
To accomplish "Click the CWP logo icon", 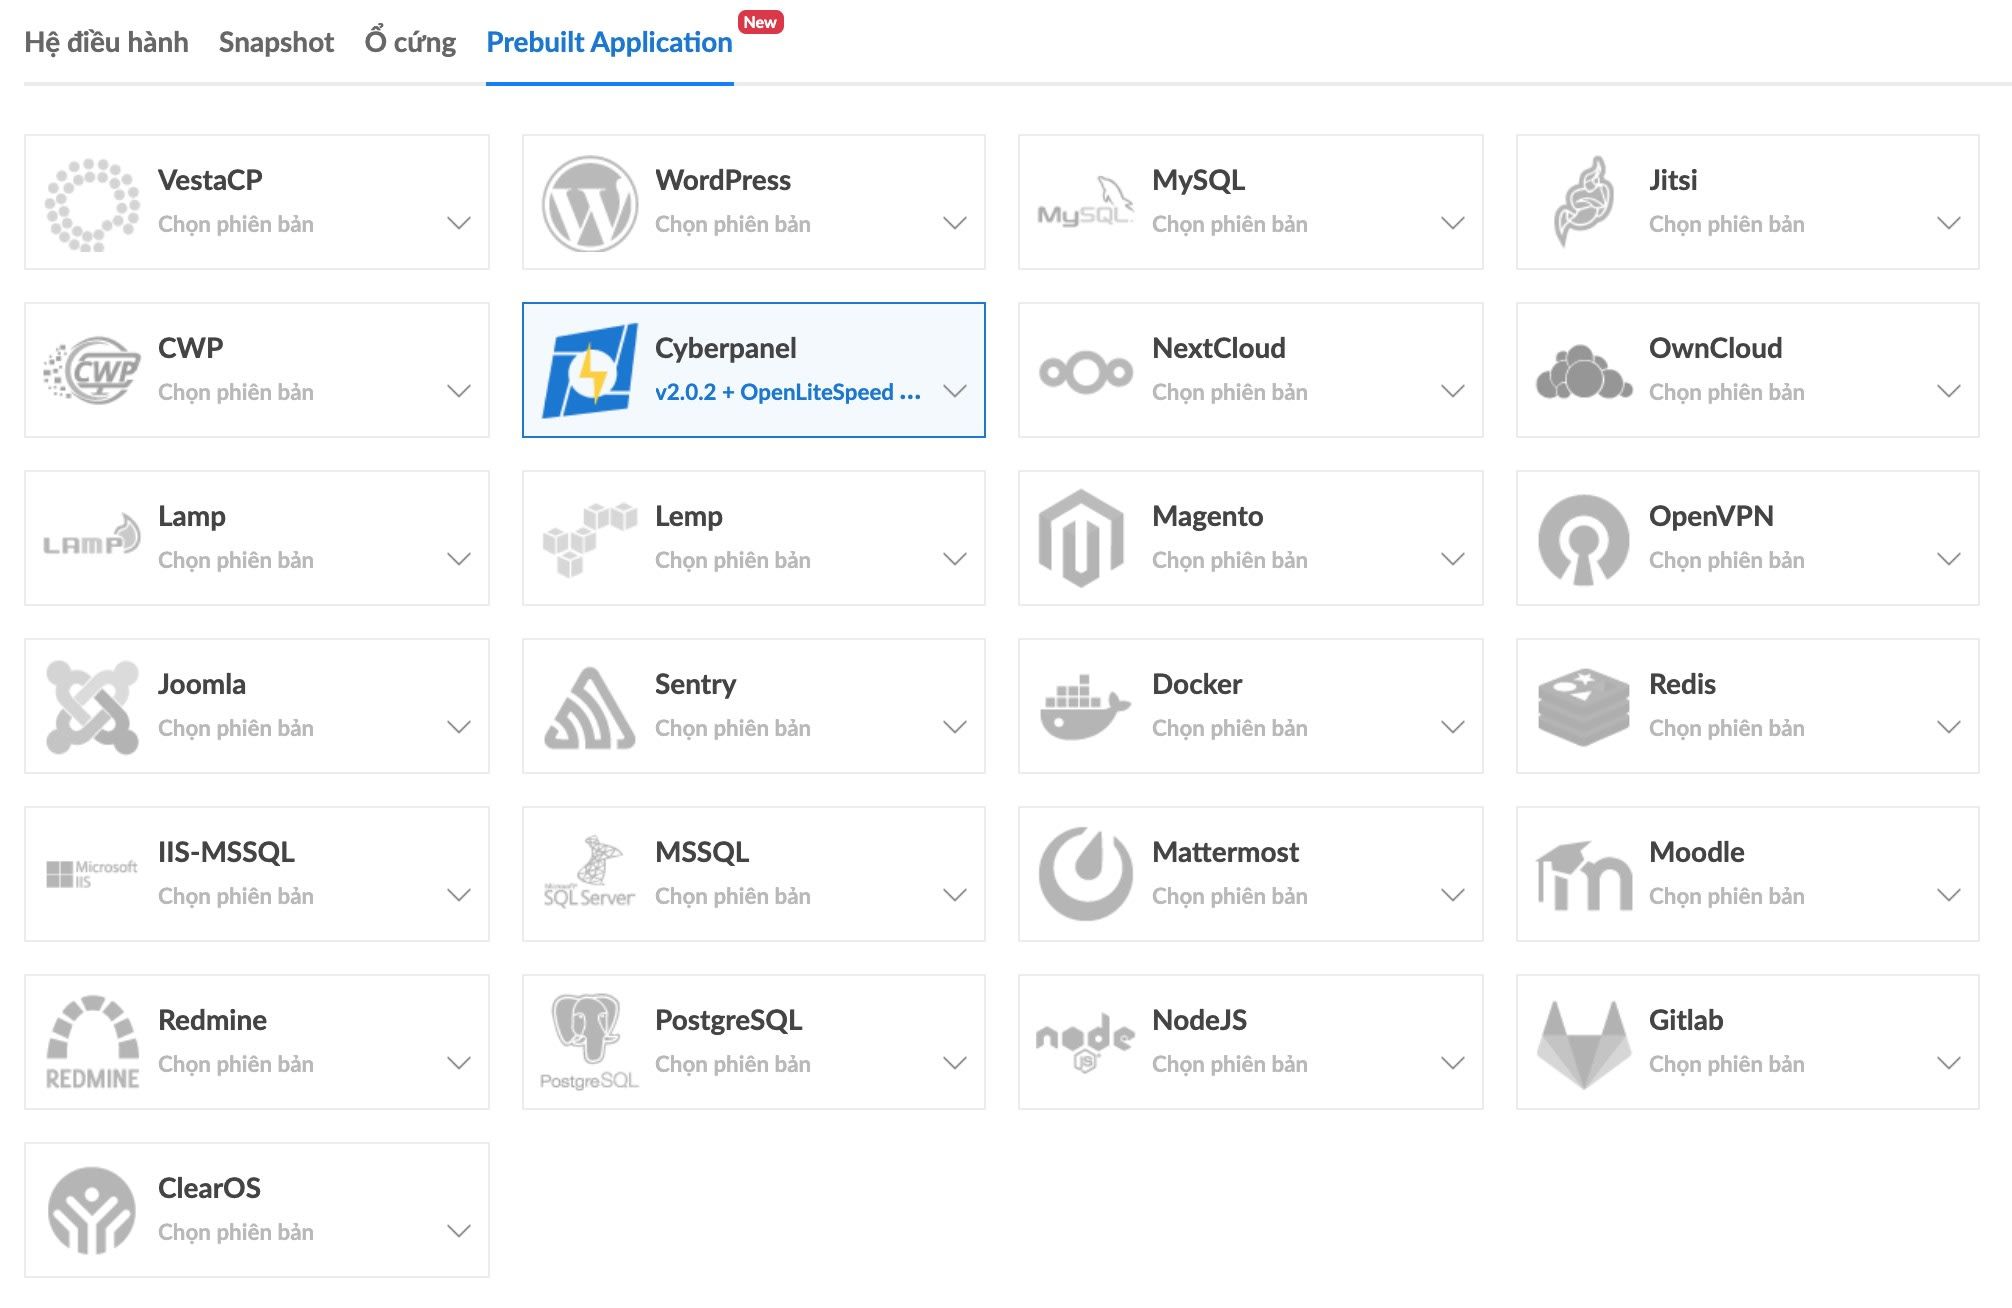I will click(x=92, y=370).
